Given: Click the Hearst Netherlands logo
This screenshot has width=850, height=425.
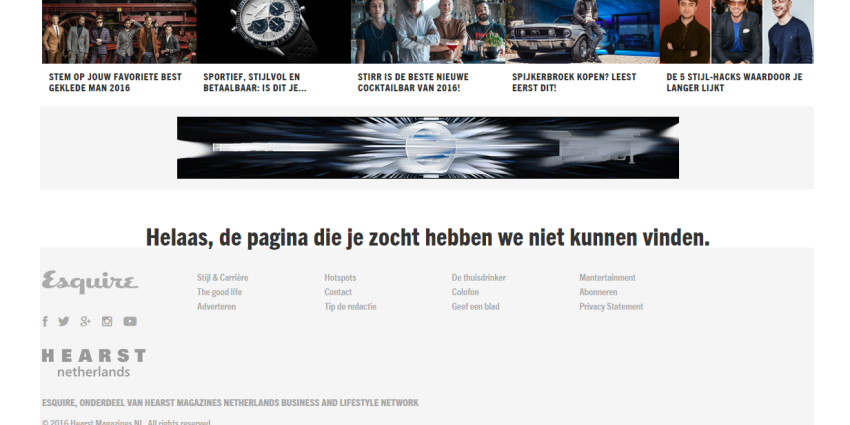Looking at the screenshot, I should pos(94,363).
